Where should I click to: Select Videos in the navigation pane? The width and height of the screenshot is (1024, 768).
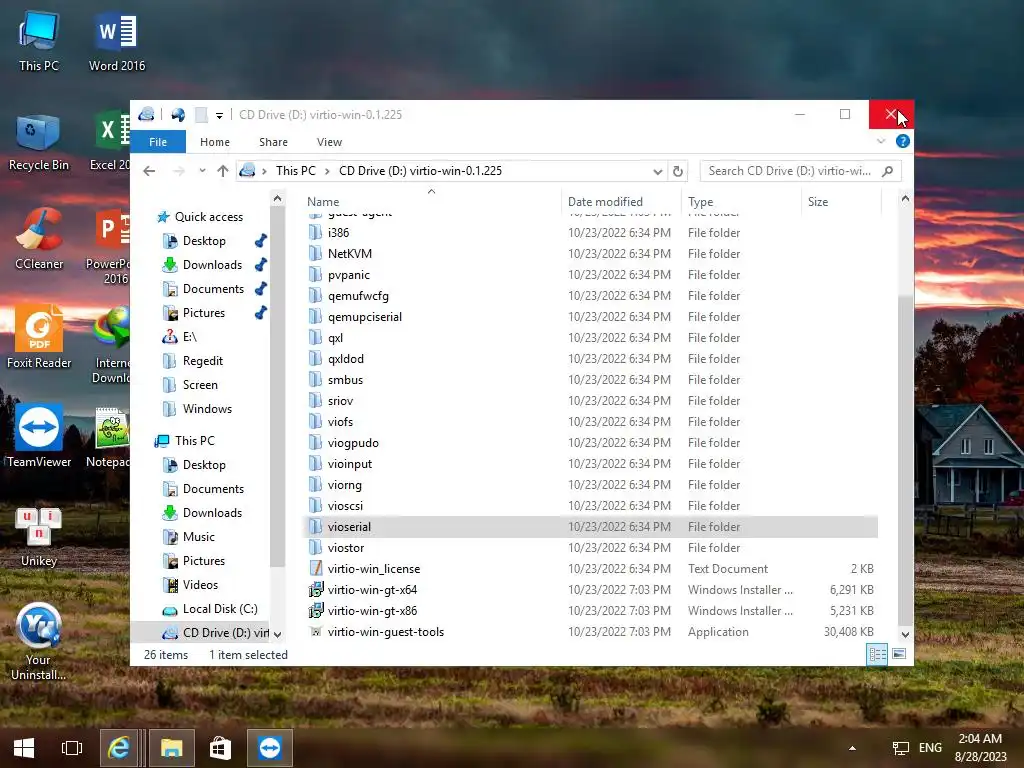200,584
